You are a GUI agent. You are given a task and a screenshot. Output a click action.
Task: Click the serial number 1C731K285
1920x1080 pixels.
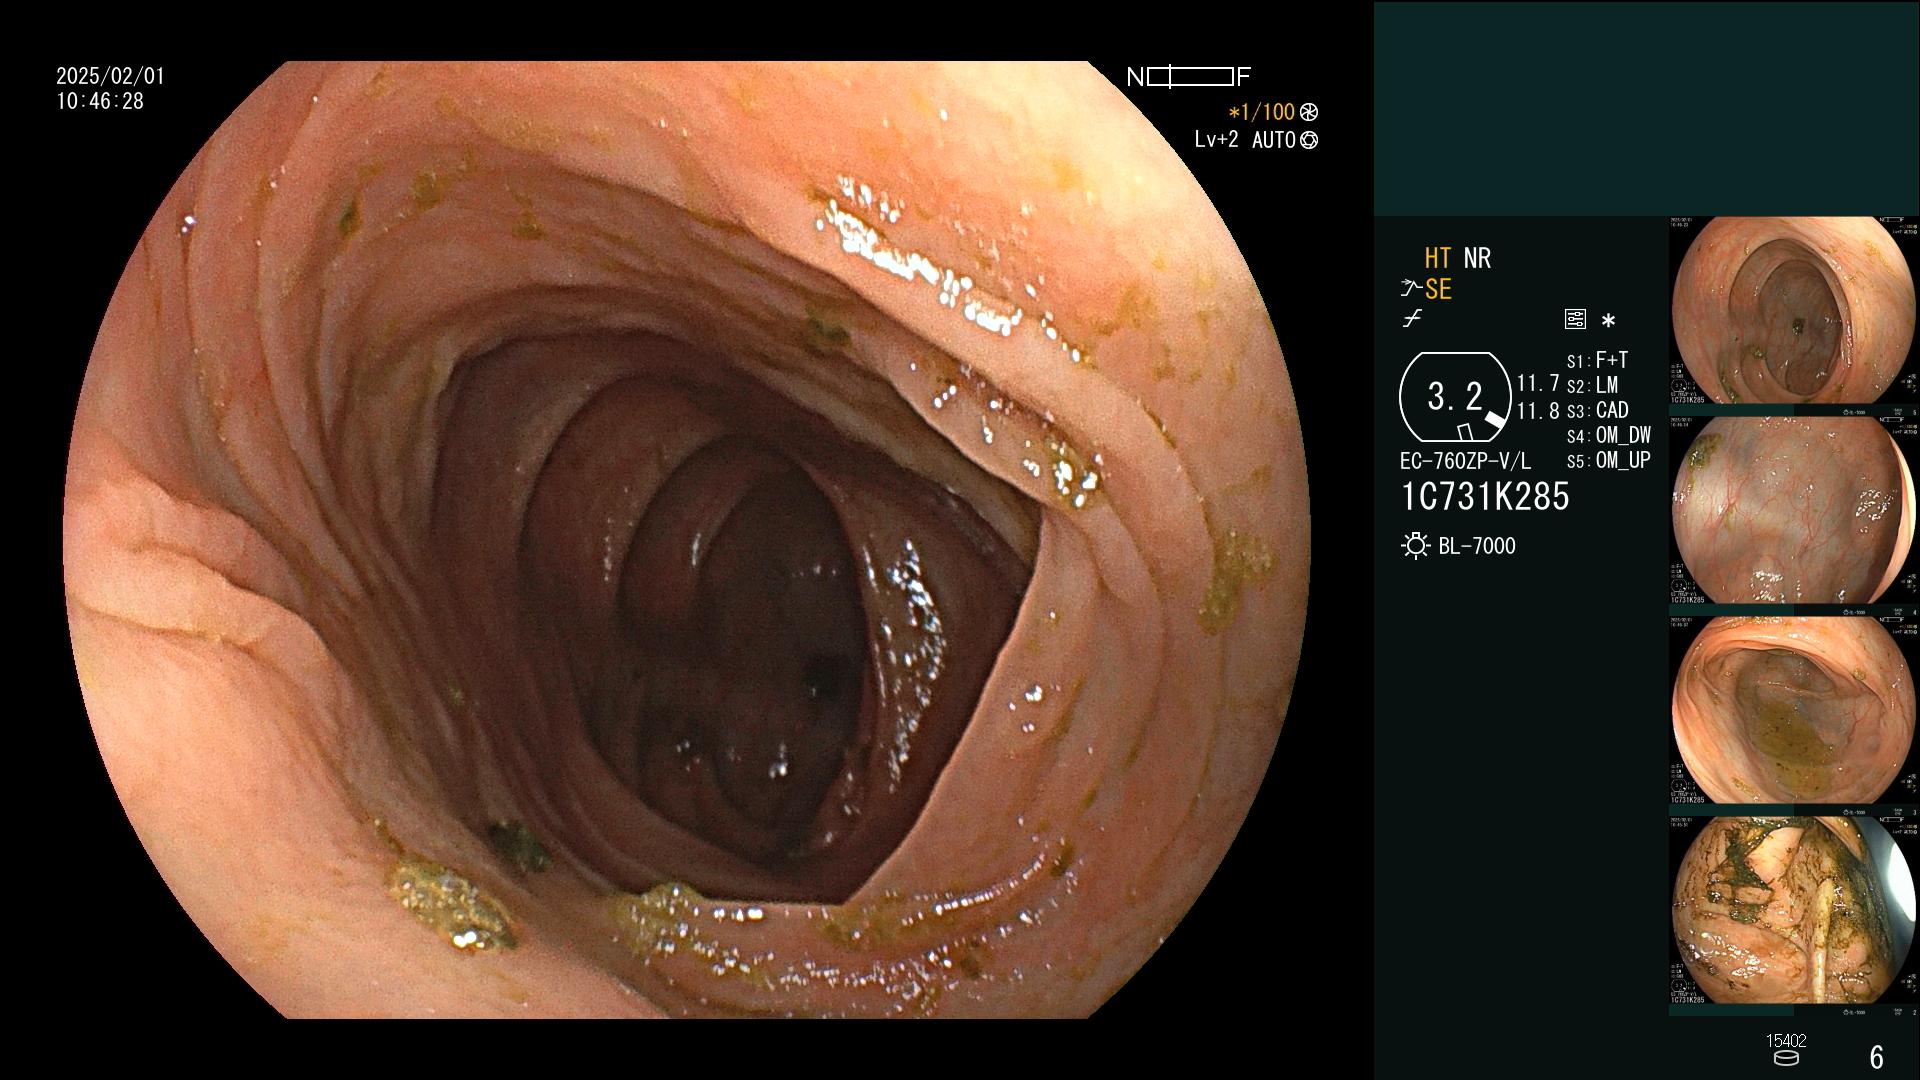[x=1485, y=496]
